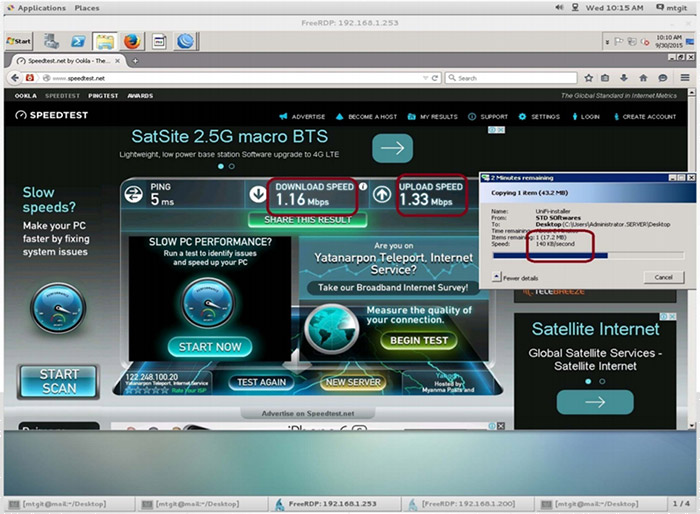Open the AWARDS nav item
This screenshot has width=700, height=514.
pyautogui.click(x=140, y=96)
